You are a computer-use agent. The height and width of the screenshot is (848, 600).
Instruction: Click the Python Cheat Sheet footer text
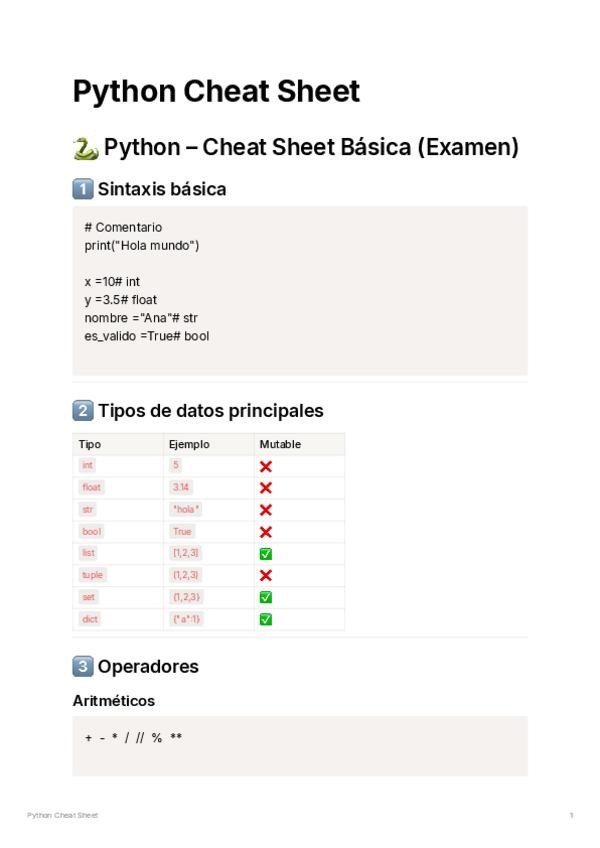(62, 816)
